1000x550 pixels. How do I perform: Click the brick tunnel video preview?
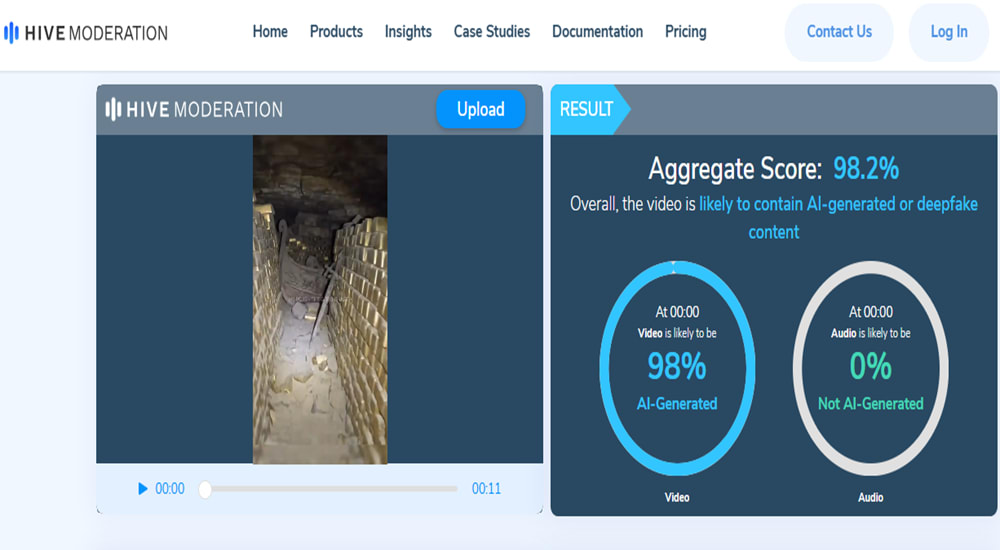(320, 299)
